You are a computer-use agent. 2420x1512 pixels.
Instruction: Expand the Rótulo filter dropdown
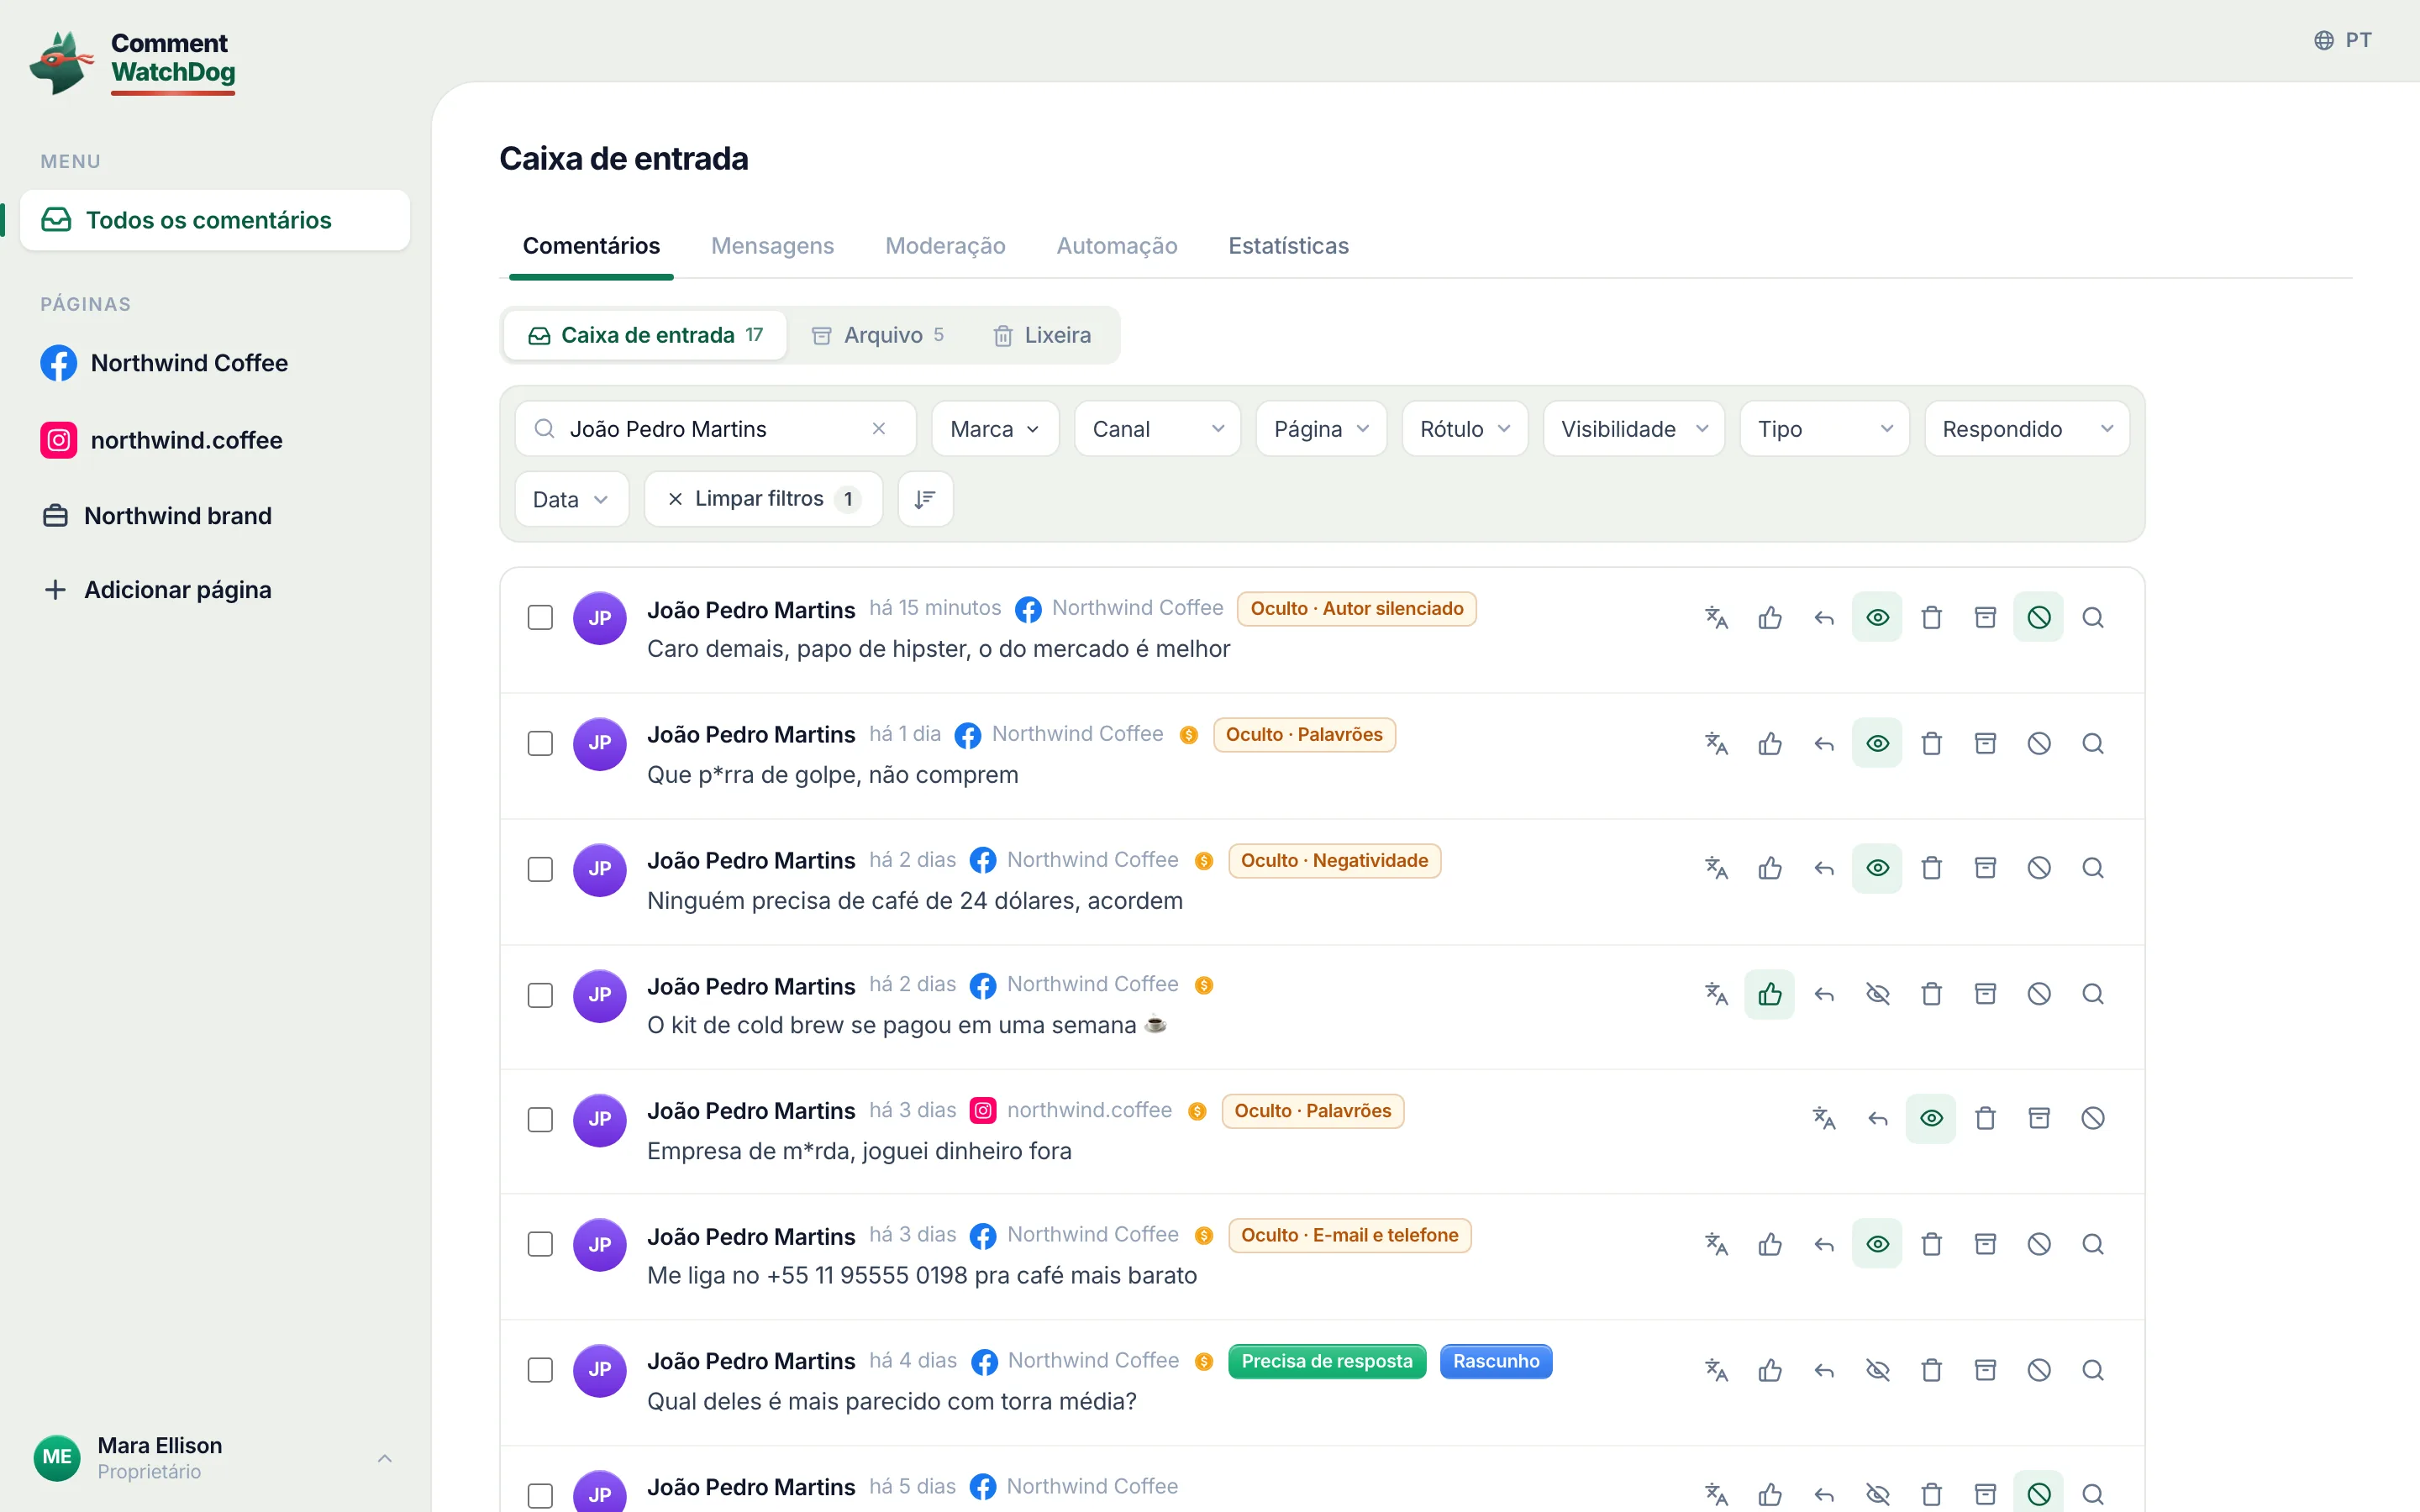point(1465,429)
